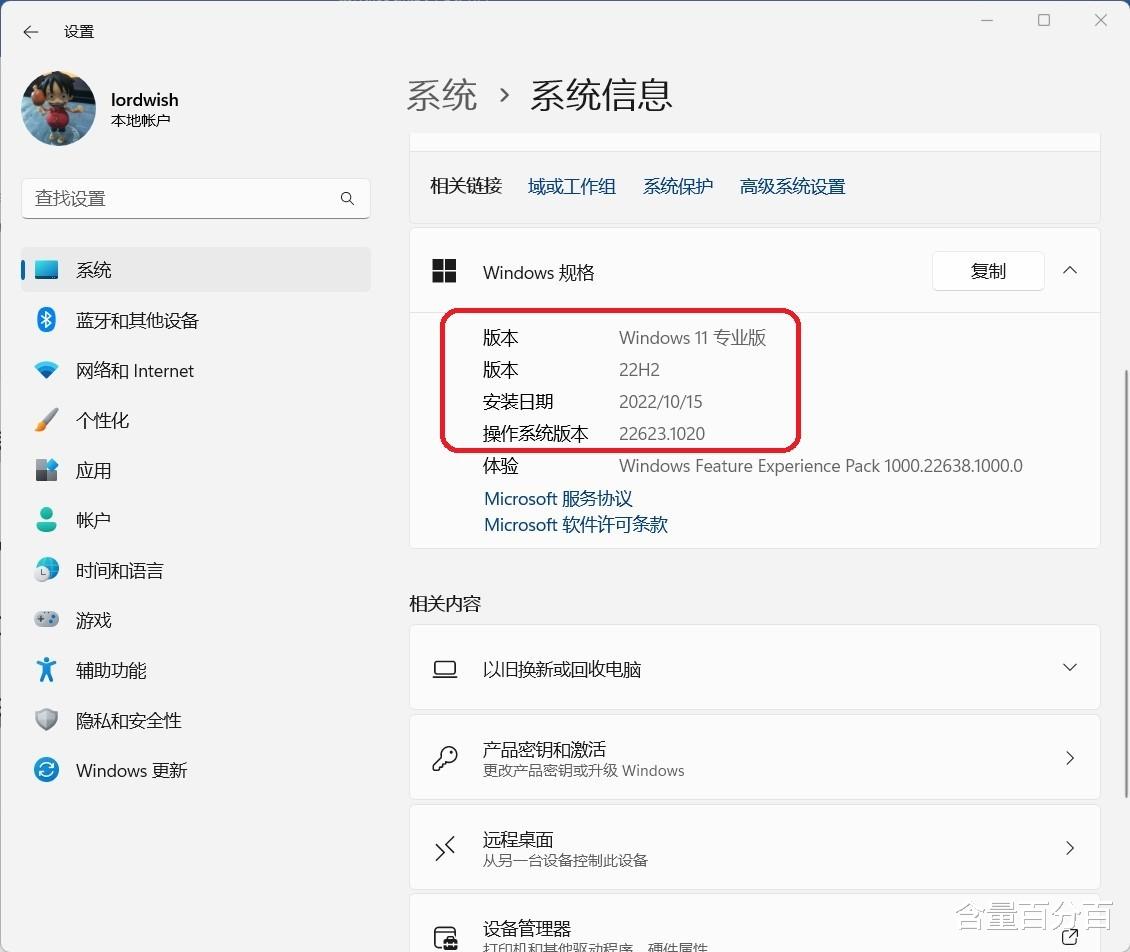Click the 设备管理器 toolbox icon
This screenshot has width=1130, height=952.
(x=445, y=938)
